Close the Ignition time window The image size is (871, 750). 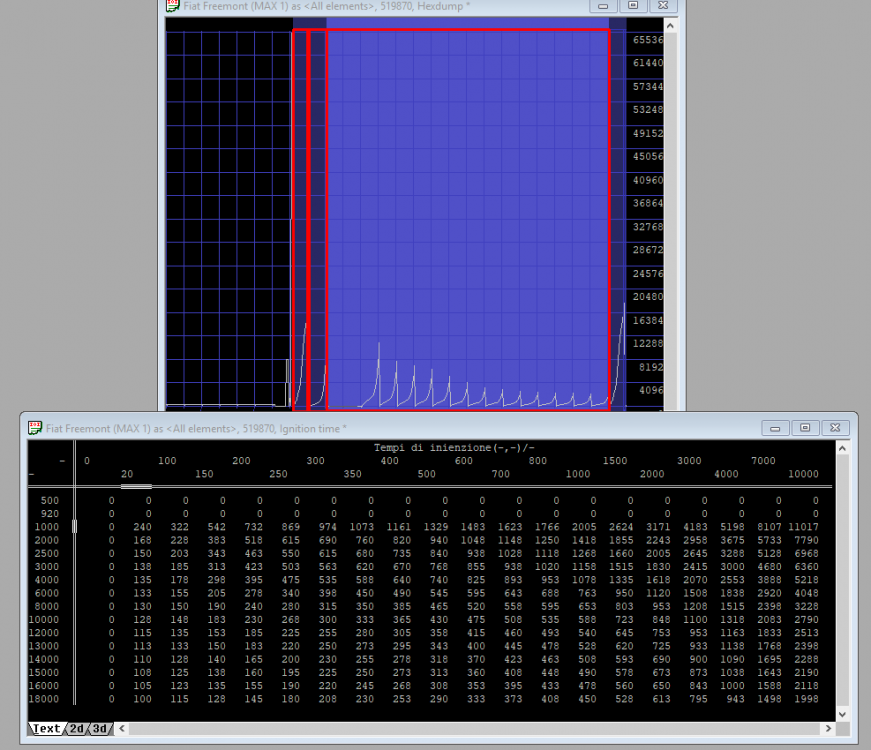point(834,428)
